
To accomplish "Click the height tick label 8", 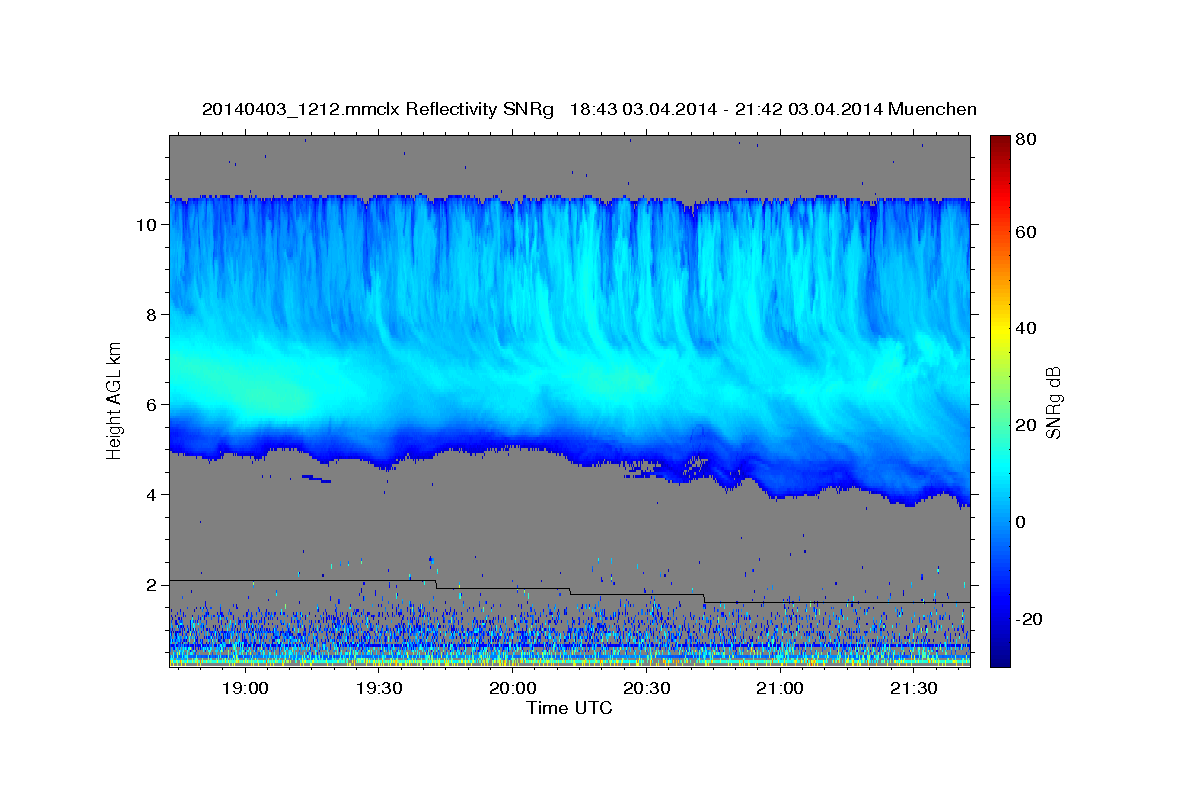I will pyautogui.click(x=151, y=315).
